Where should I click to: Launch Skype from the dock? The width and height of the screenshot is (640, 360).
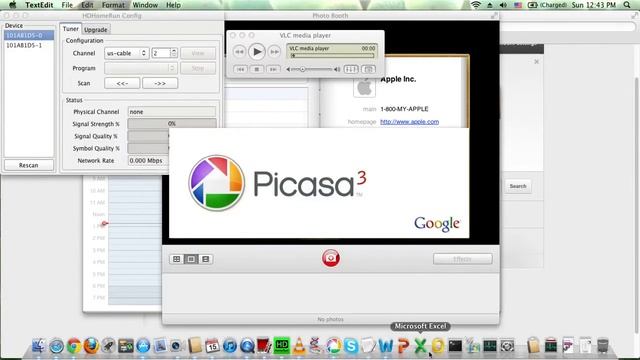point(351,346)
